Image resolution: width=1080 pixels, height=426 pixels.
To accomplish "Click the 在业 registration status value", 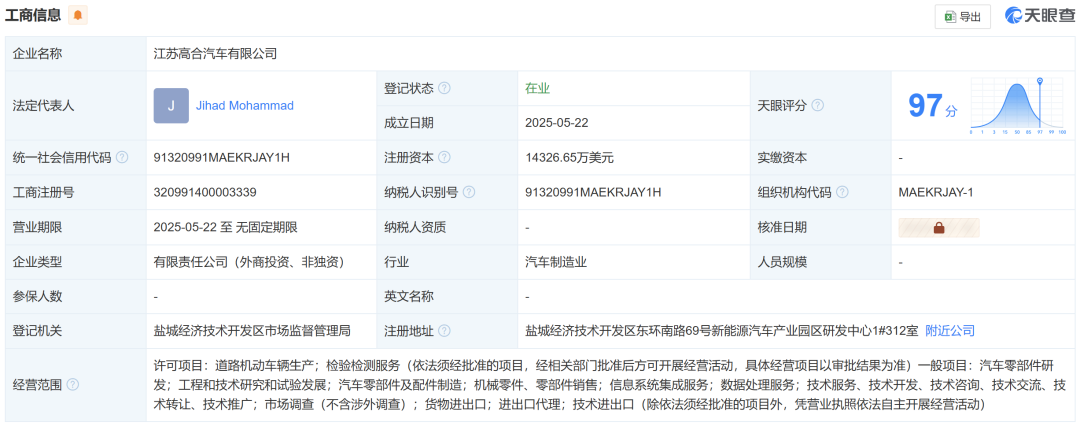I will (537, 88).
